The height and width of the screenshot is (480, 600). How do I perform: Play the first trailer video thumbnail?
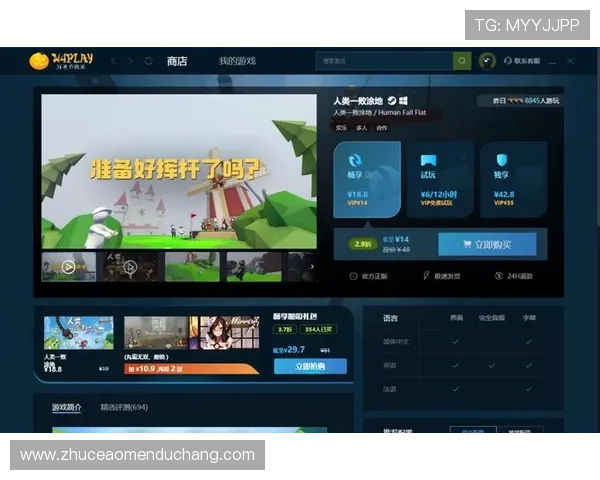[68, 267]
